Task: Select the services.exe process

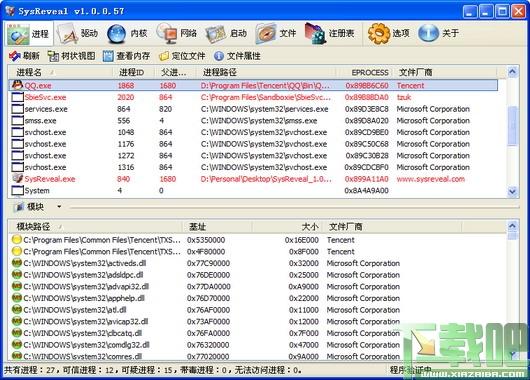Action: click(x=253, y=109)
